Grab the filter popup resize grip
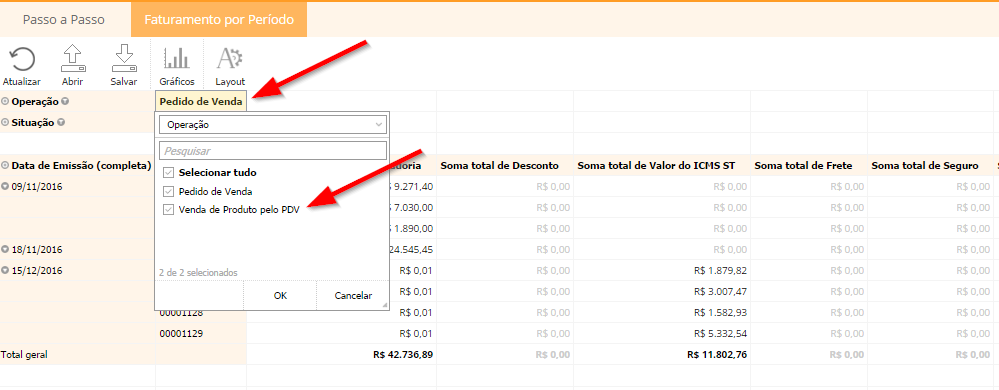Screen dimensions: 999x390 (x=385, y=306)
